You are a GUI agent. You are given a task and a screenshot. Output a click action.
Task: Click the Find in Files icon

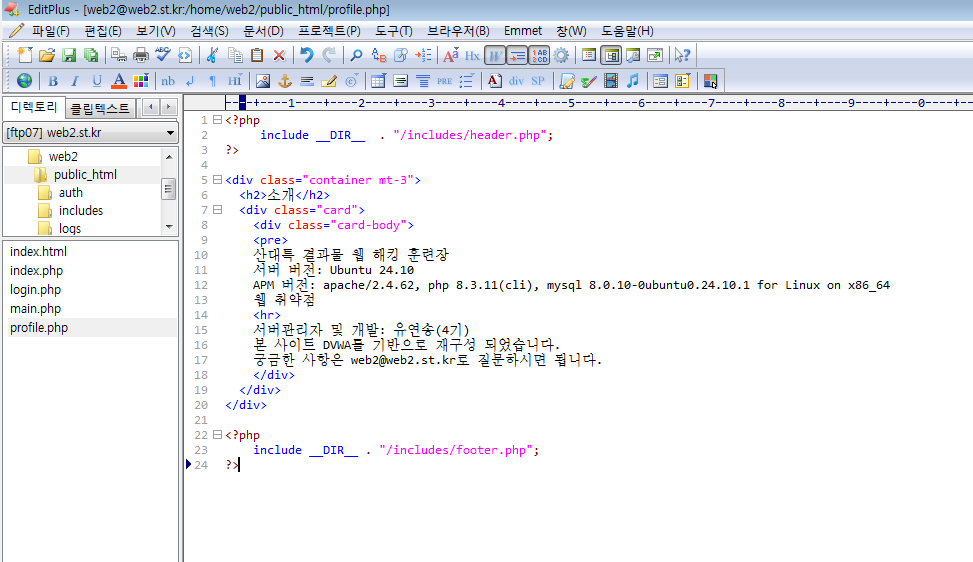(x=401, y=55)
